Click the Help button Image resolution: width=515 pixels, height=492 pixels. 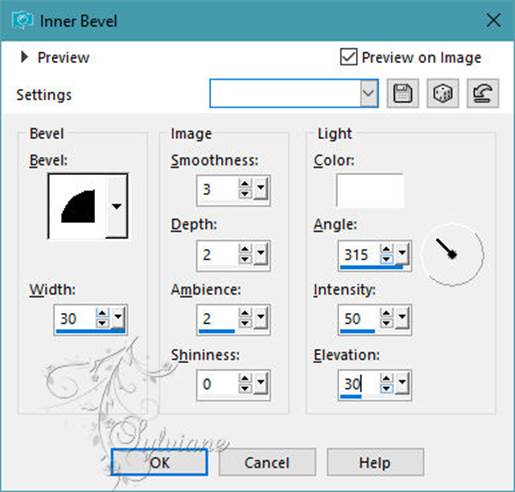pos(375,462)
